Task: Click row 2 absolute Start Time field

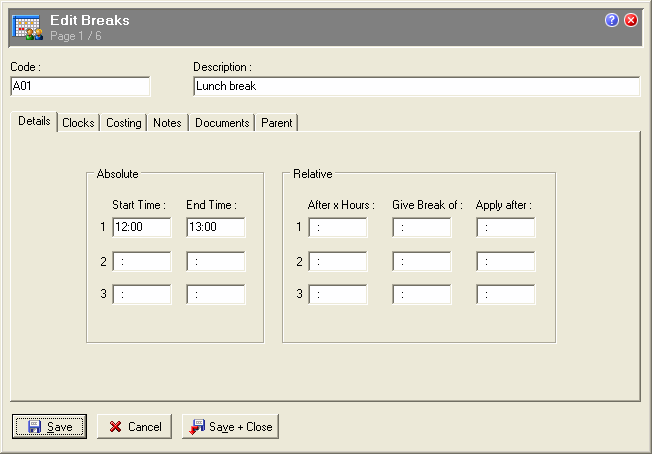Action: tap(141, 262)
